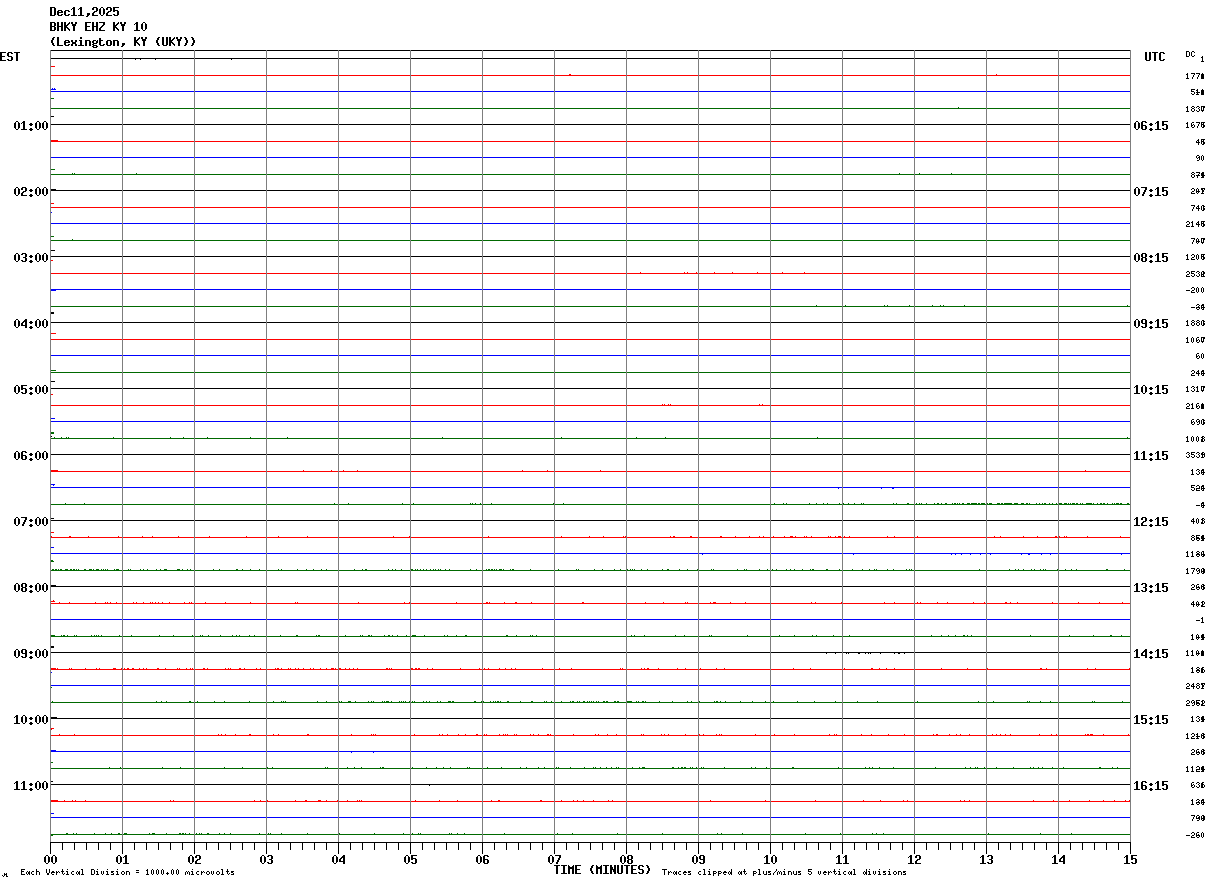Click the 08:15 UTC time label
Viewport: 1210px width, 886px height.
pyautogui.click(x=1151, y=258)
